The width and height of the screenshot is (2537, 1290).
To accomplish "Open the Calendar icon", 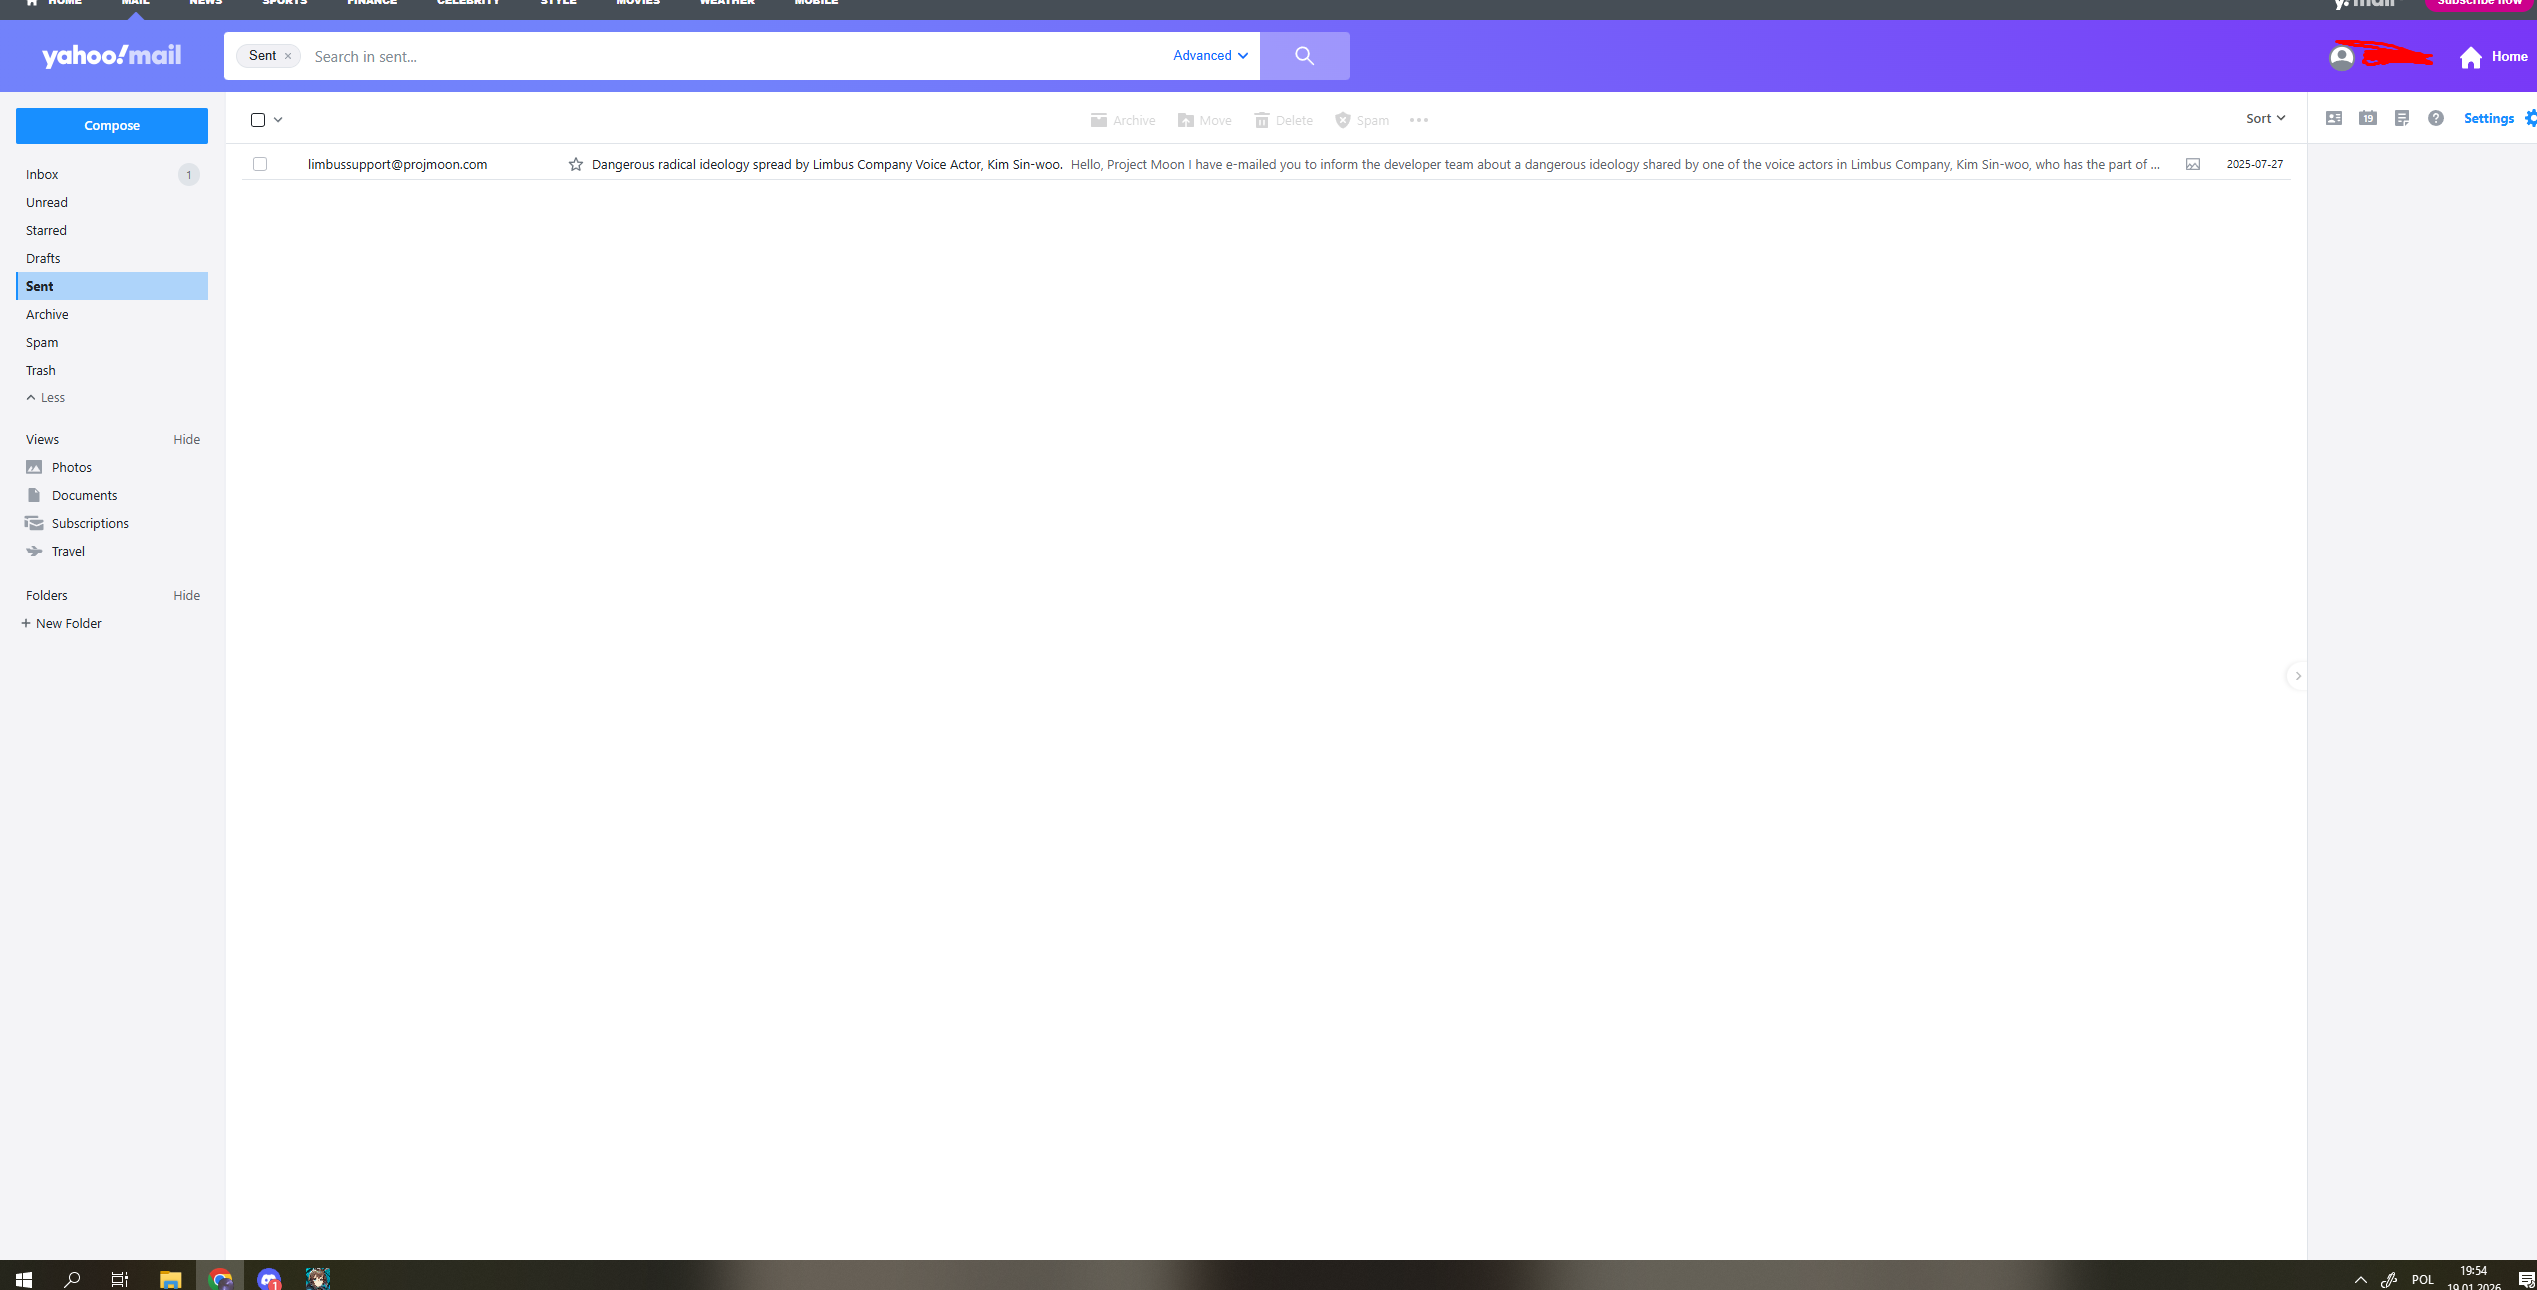I will point(2368,118).
